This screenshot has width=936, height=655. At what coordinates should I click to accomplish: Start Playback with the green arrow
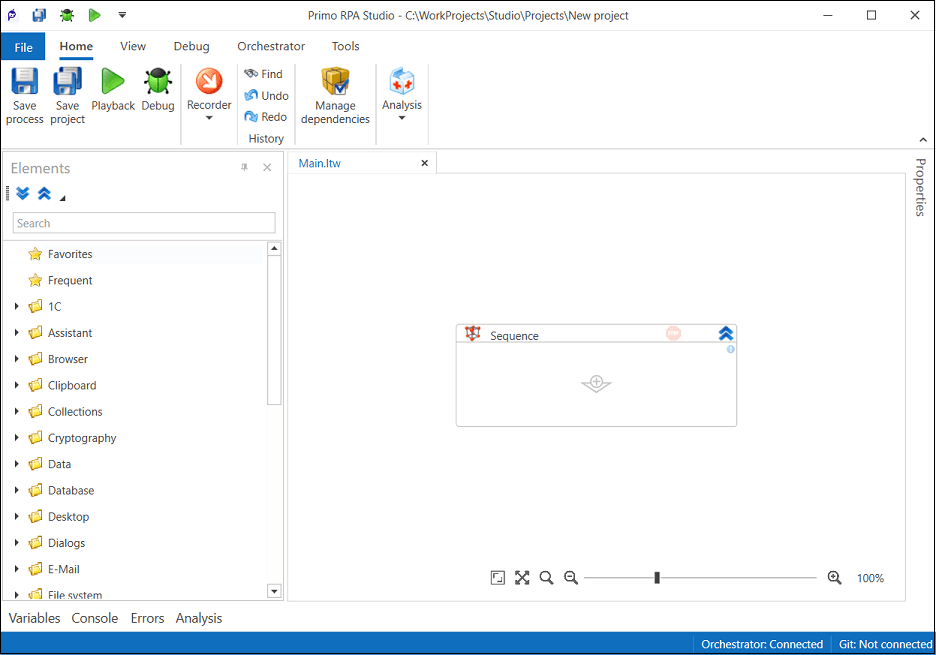tap(113, 82)
